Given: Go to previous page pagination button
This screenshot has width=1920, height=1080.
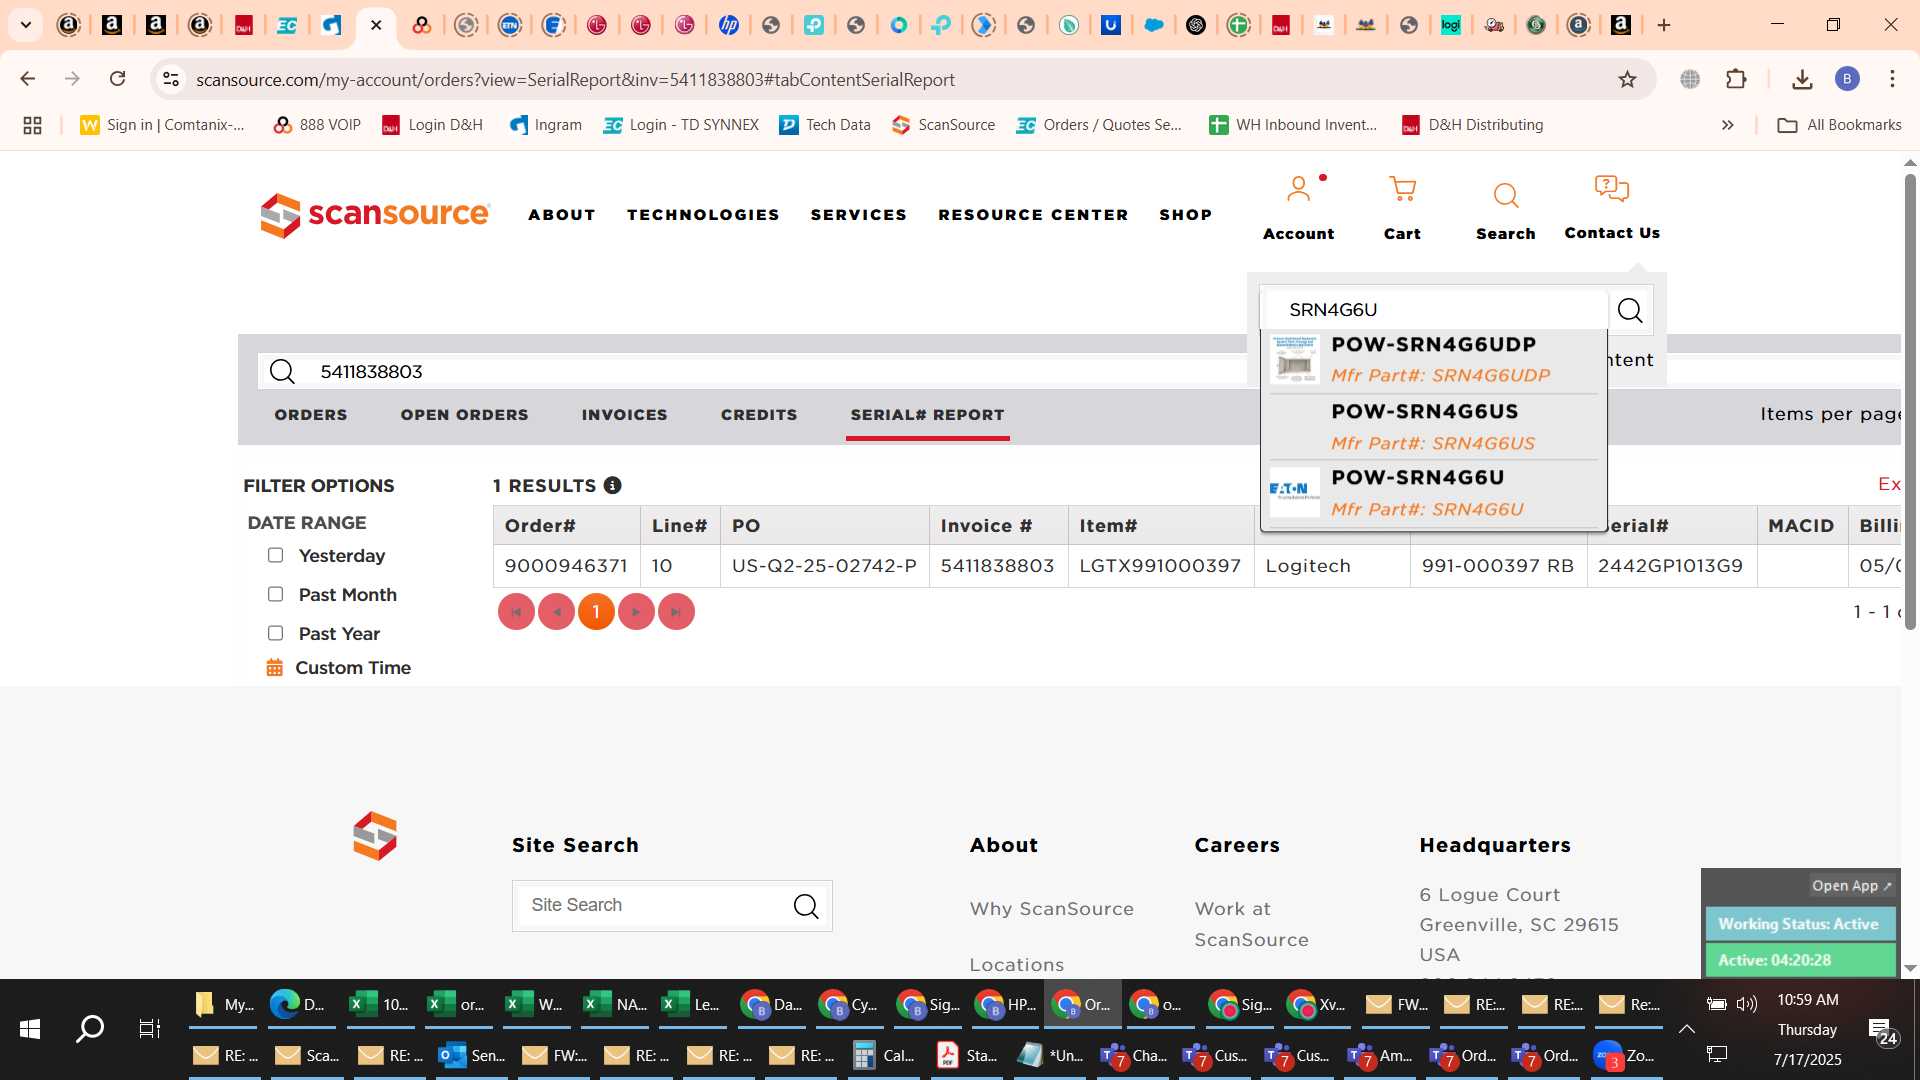Looking at the screenshot, I should pyautogui.click(x=556, y=612).
